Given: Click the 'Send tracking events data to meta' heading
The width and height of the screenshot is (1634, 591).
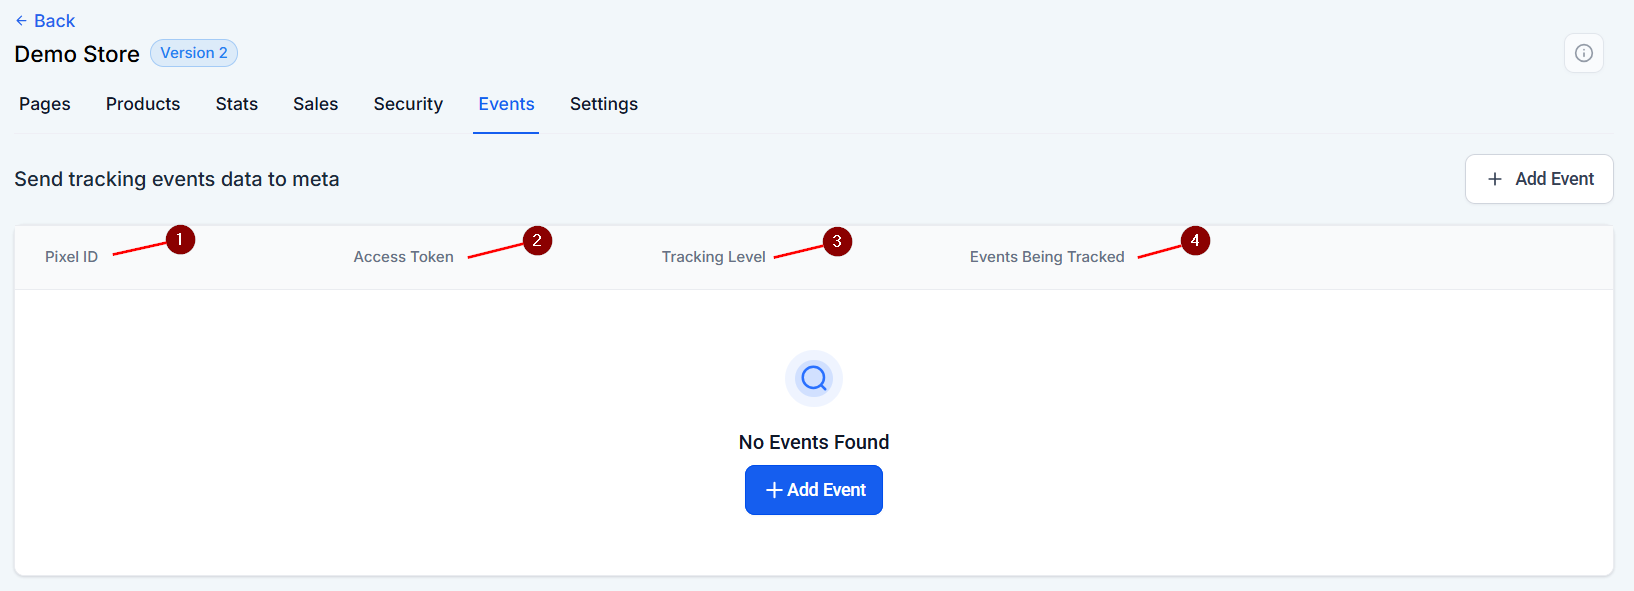Looking at the screenshot, I should (177, 179).
